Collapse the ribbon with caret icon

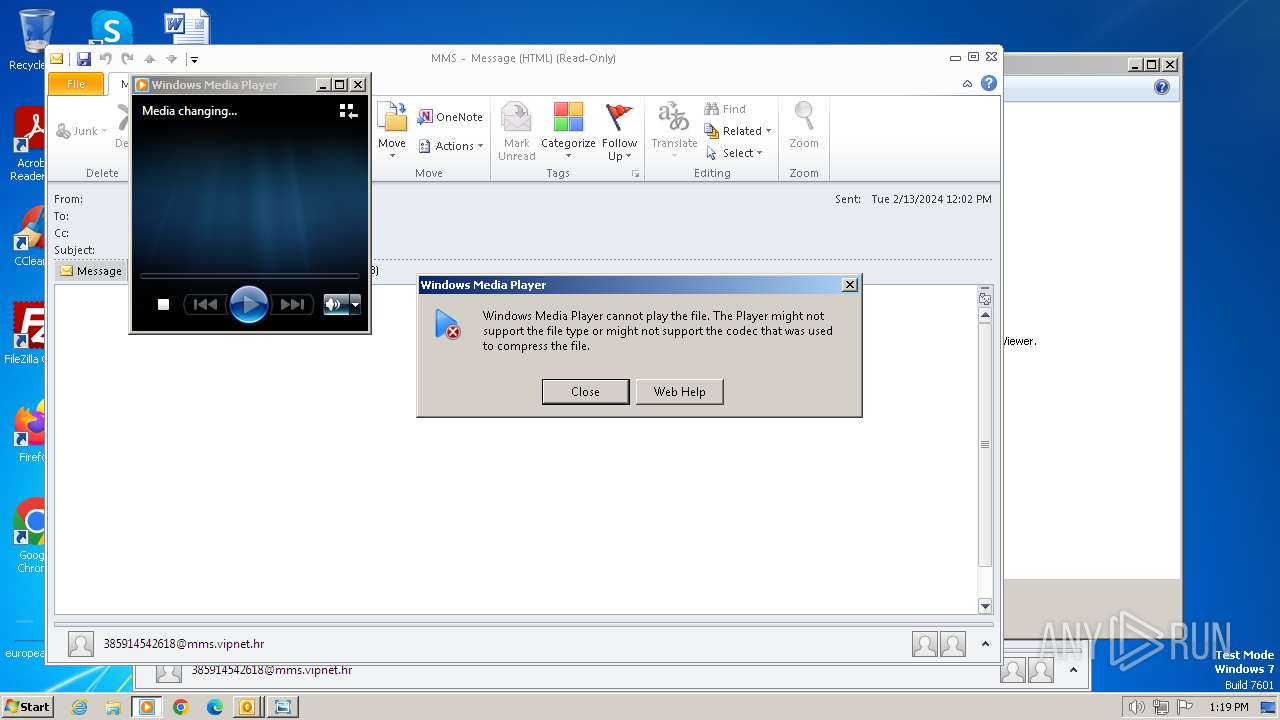(967, 84)
